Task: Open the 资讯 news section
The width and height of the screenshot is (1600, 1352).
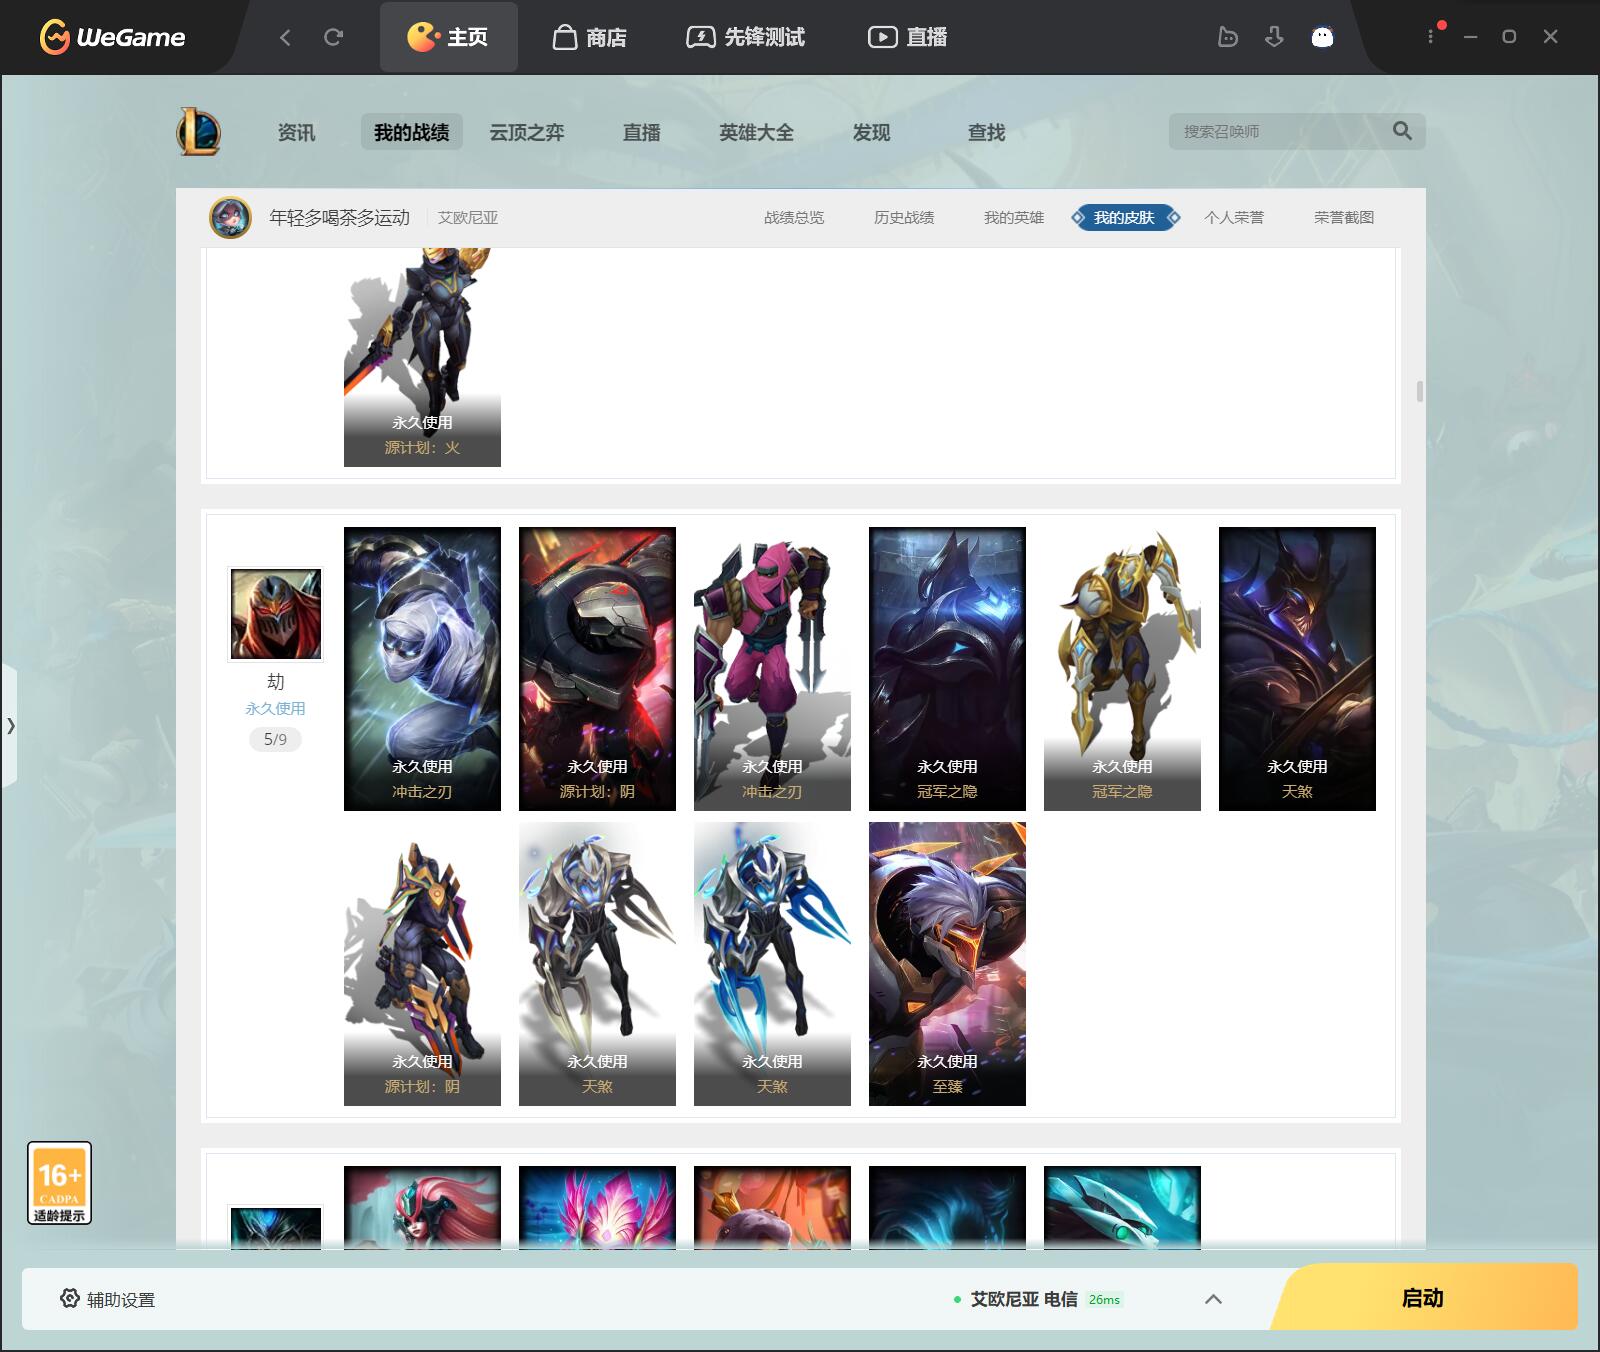Action: [296, 132]
